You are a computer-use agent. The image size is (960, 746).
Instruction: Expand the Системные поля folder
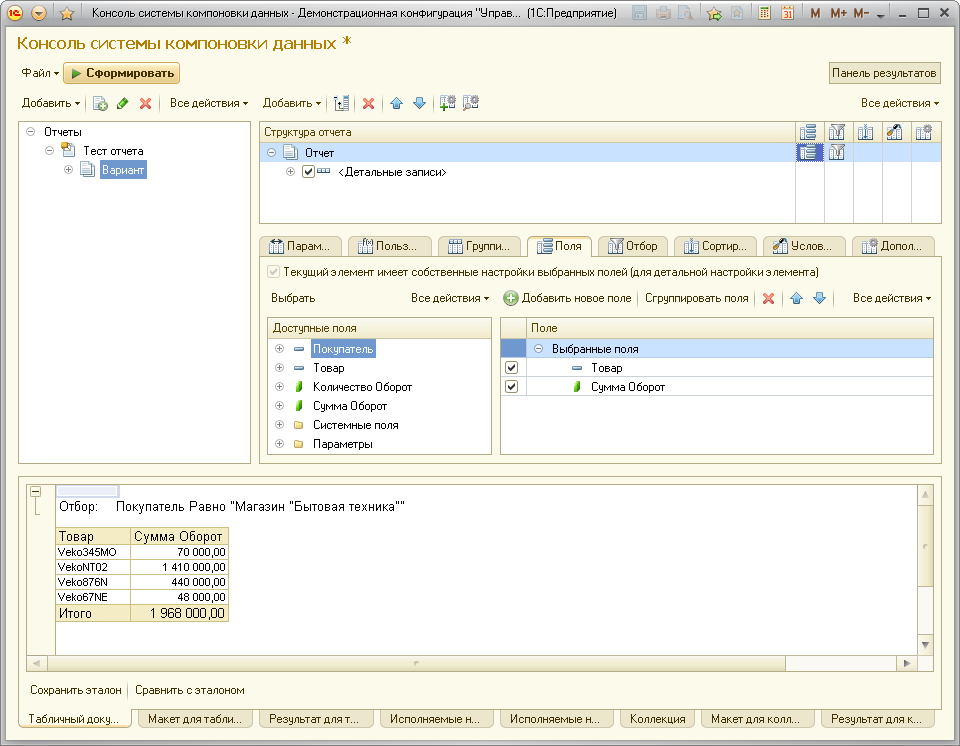tap(279, 425)
